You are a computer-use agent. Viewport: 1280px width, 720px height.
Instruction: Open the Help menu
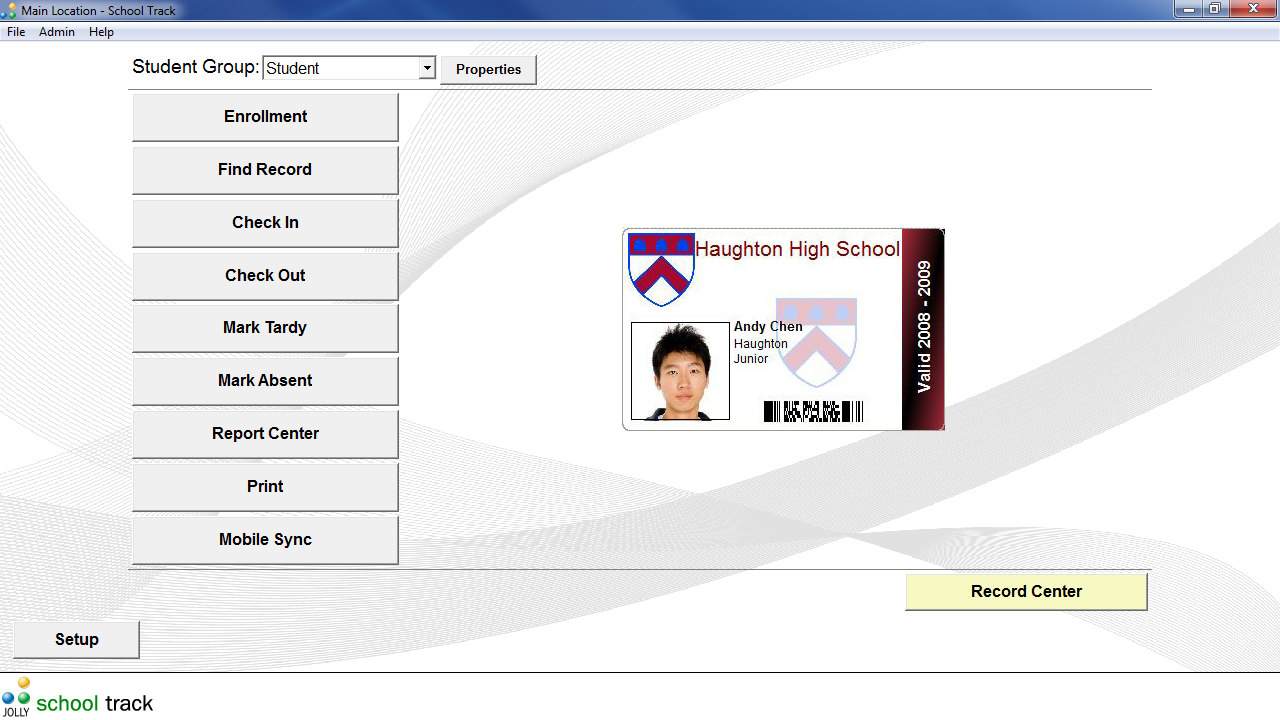101,32
